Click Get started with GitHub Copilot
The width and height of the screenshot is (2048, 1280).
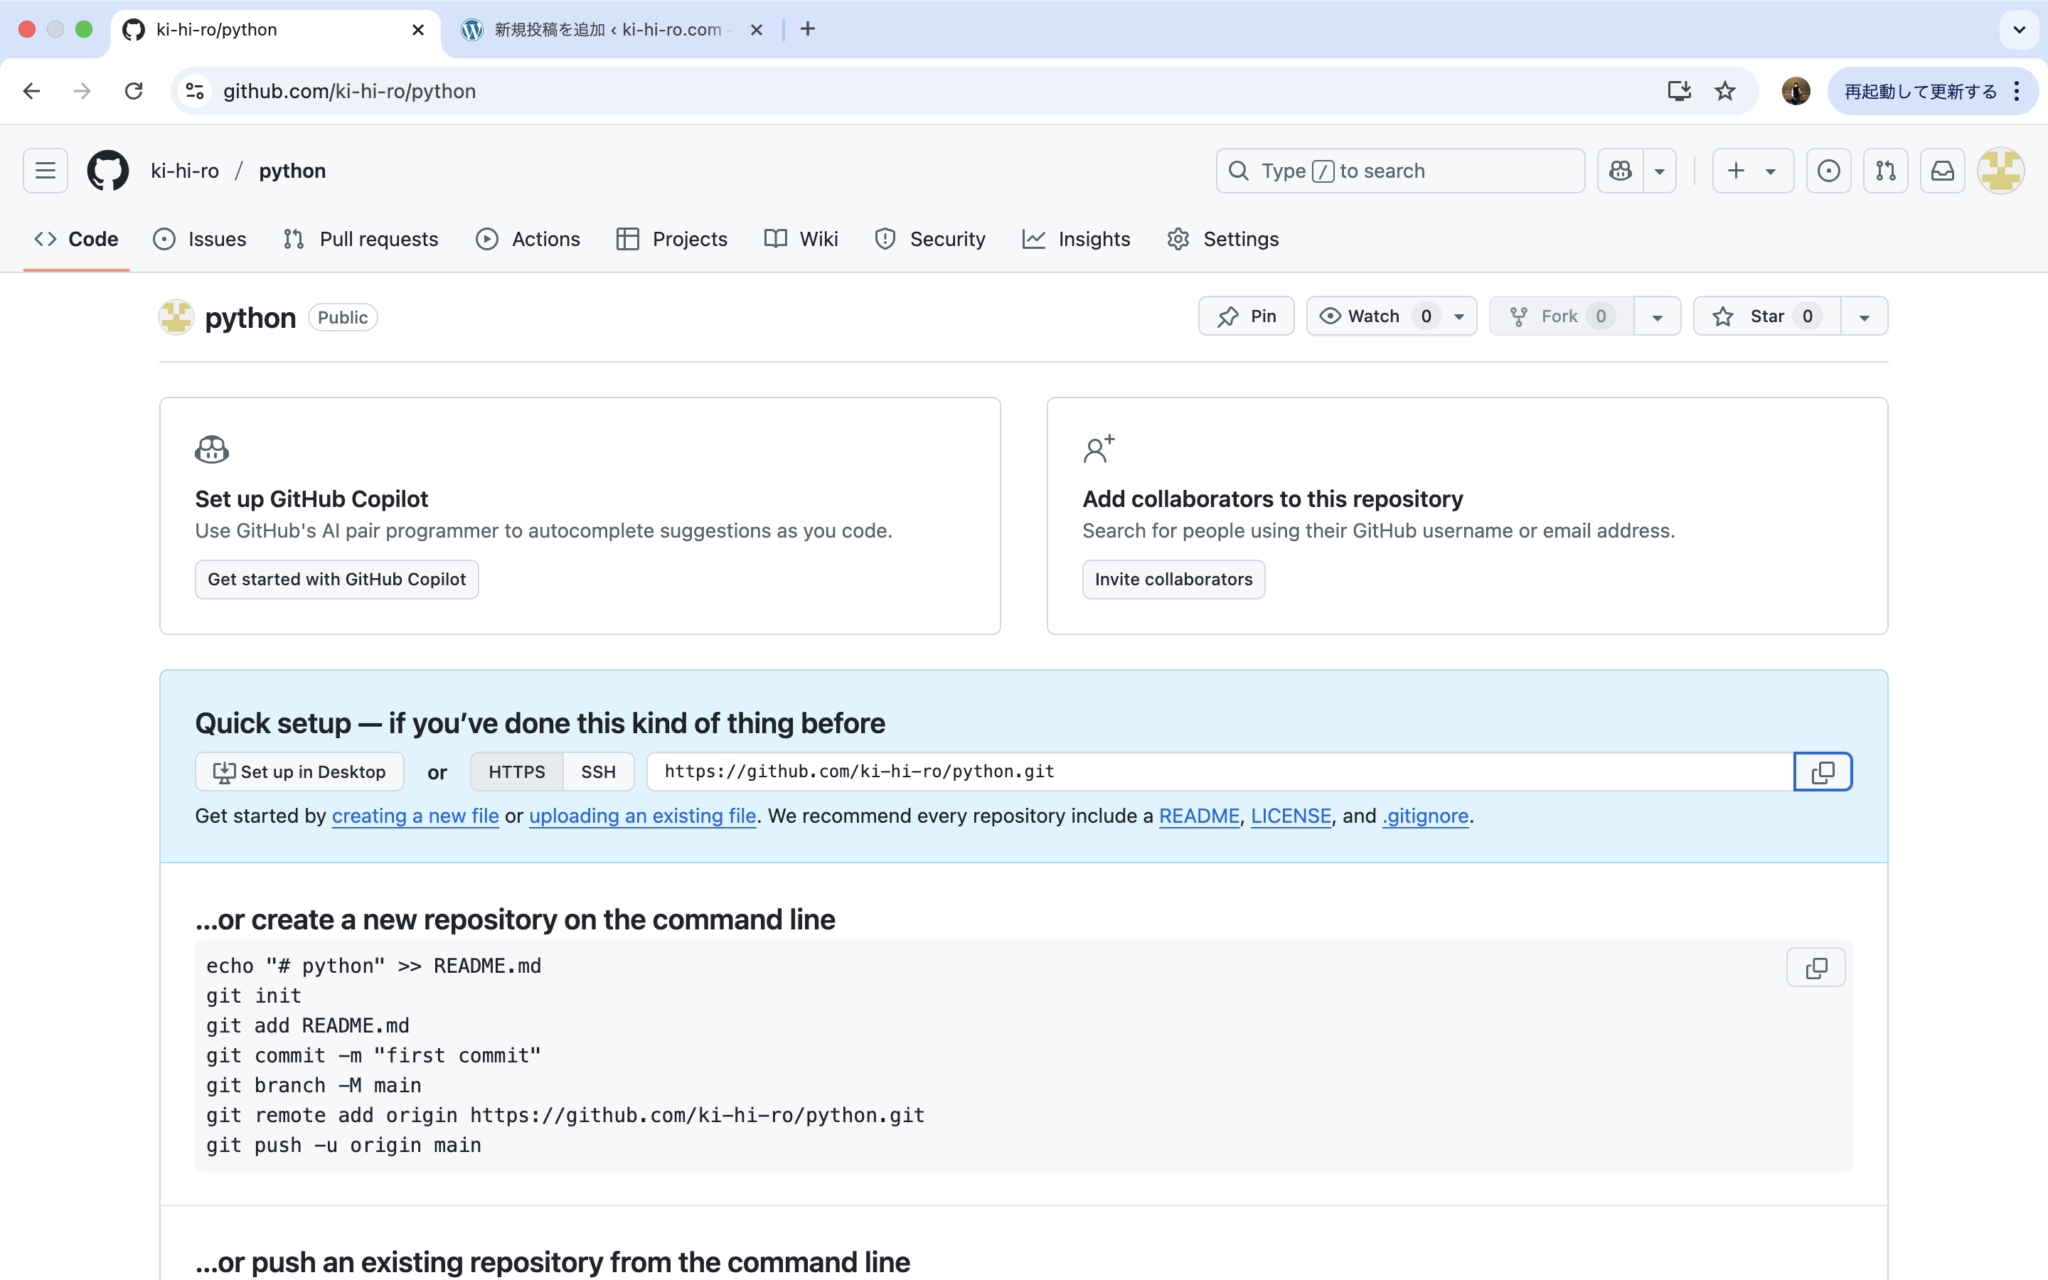pos(336,579)
